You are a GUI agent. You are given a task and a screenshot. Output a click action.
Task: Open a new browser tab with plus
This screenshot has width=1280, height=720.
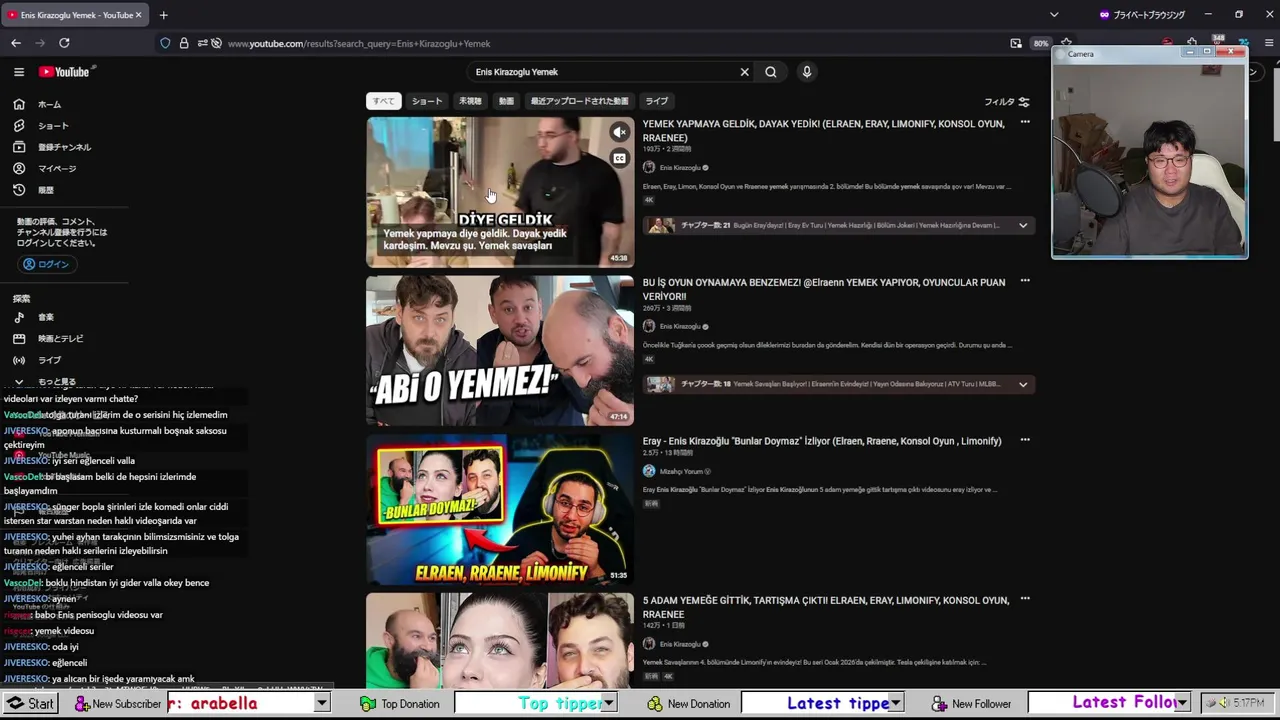(x=163, y=15)
